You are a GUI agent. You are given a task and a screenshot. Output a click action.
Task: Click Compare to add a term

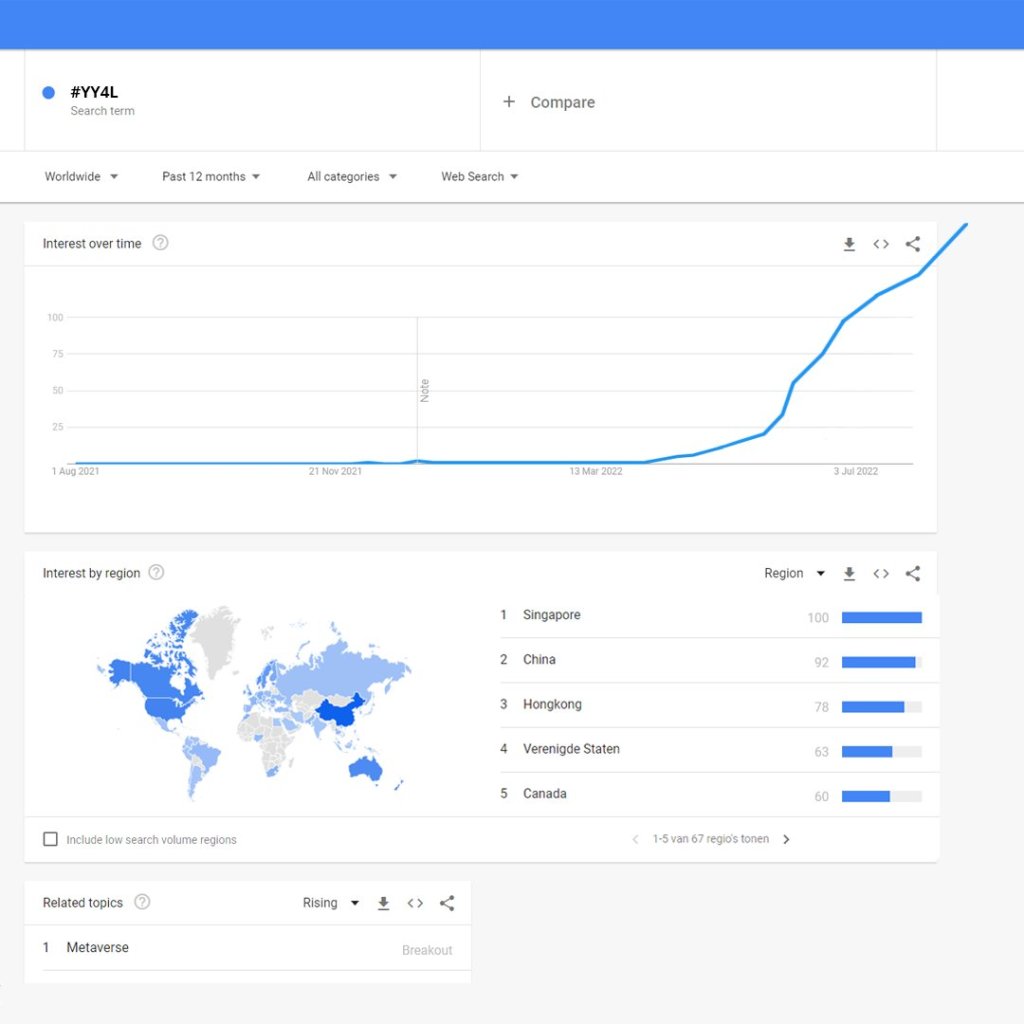[550, 102]
